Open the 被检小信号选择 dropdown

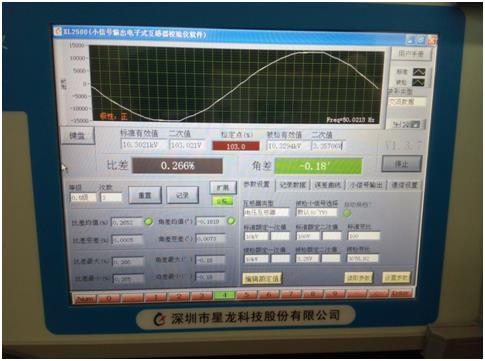(317, 212)
